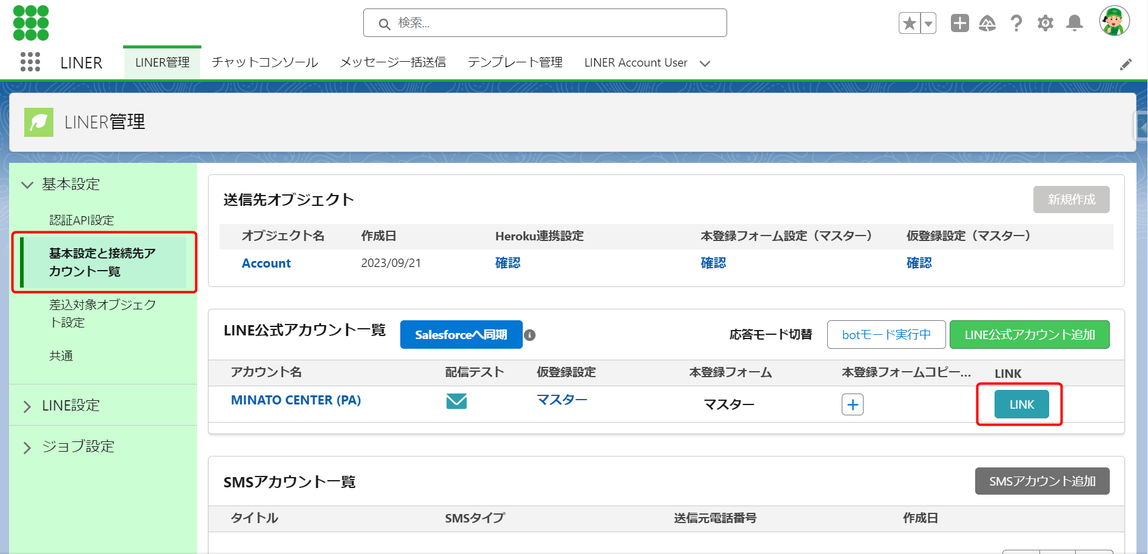
Task: Click the SMSタイプ column header
Action: coord(474,518)
